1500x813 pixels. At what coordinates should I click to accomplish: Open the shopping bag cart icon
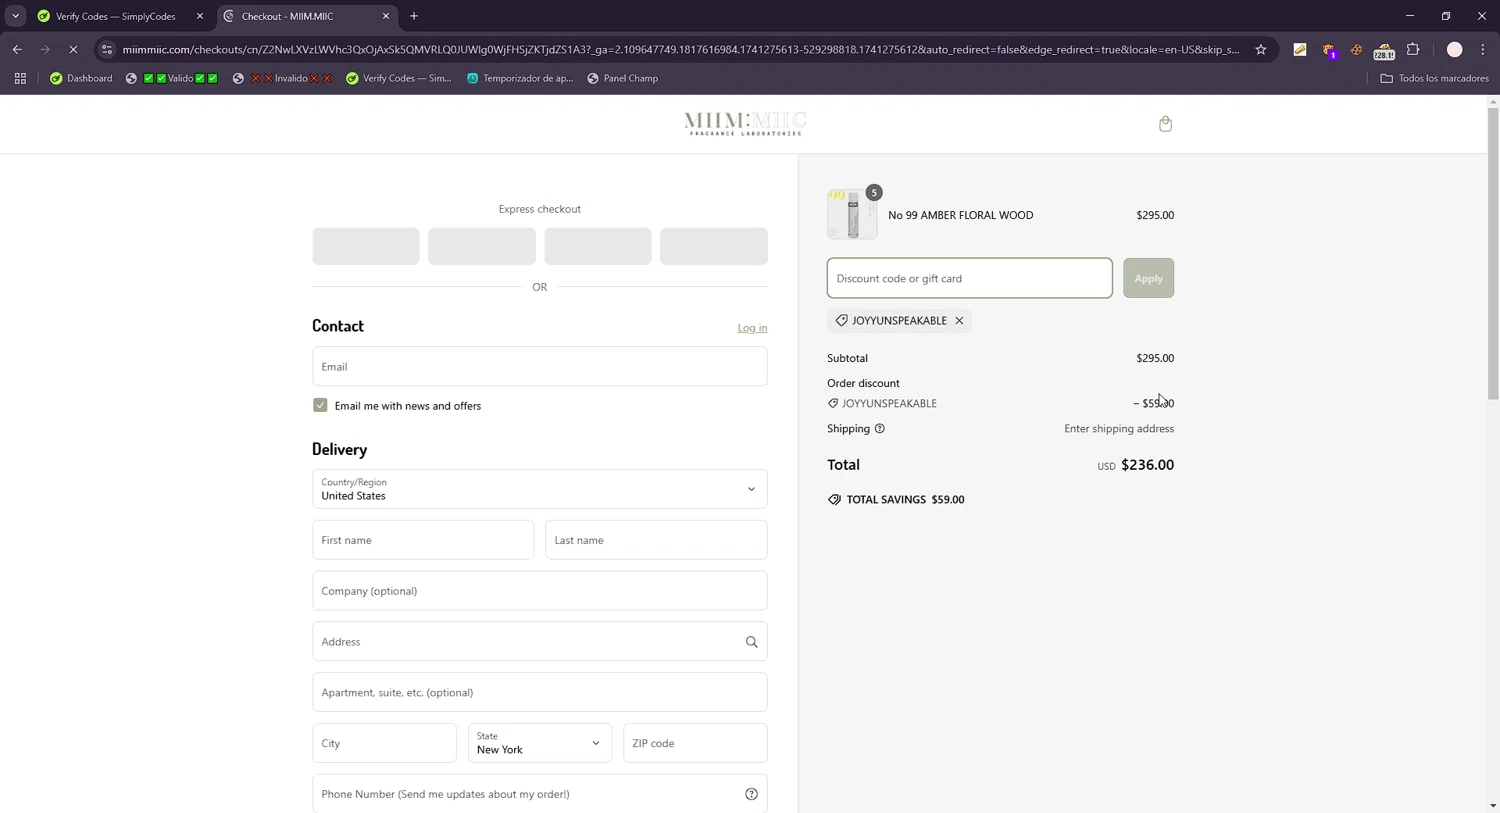click(x=1165, y=124)
